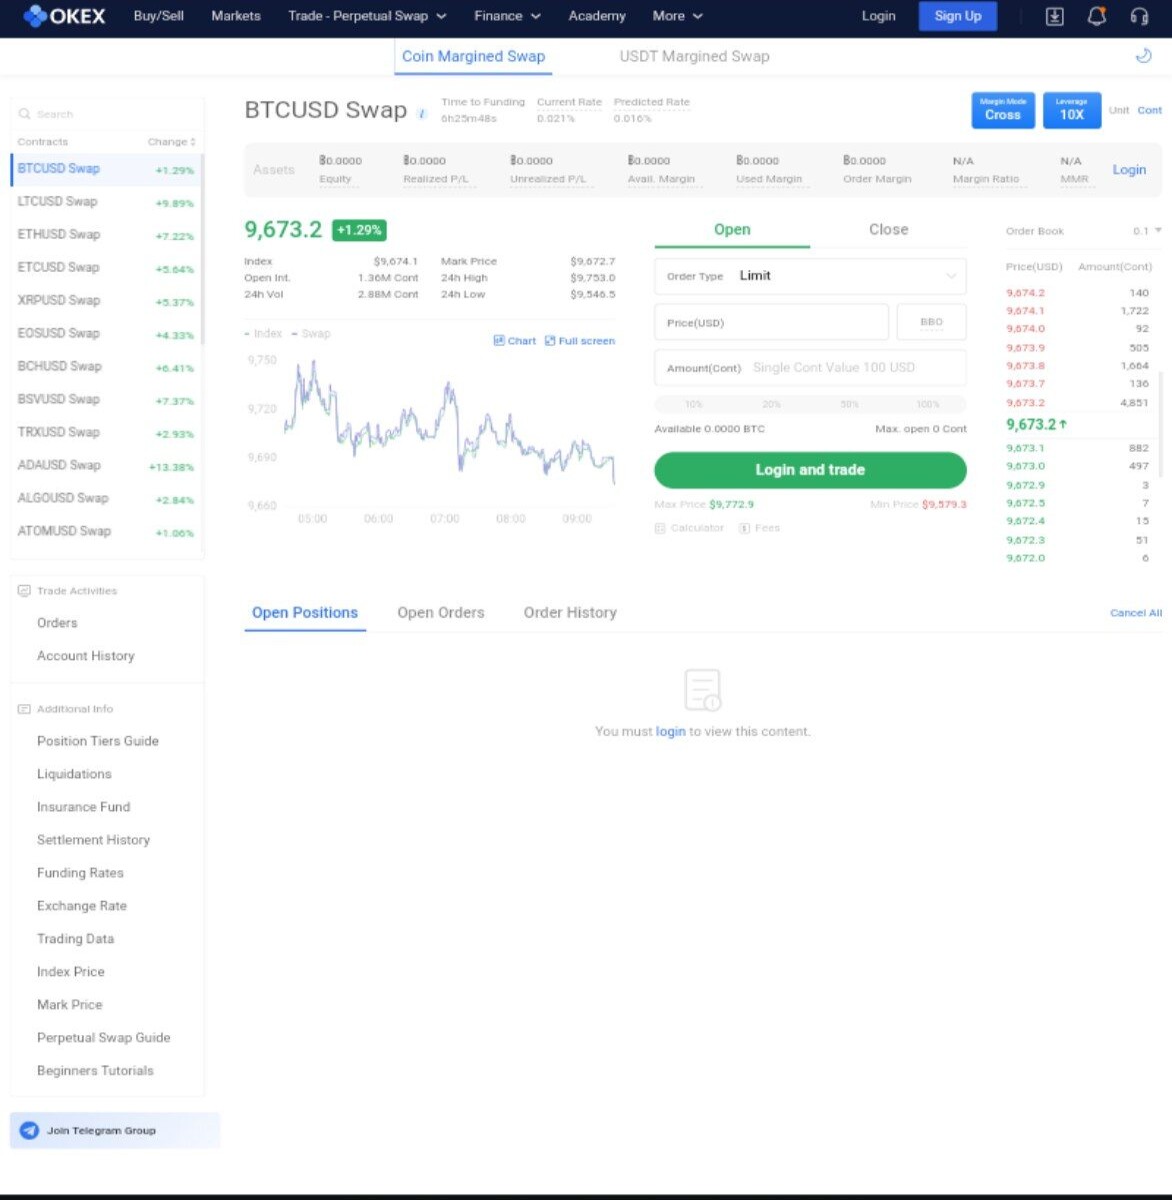Open Insurance Fund page
This screenshot has height=1200, width=1172.
click(x=83, y=807)
